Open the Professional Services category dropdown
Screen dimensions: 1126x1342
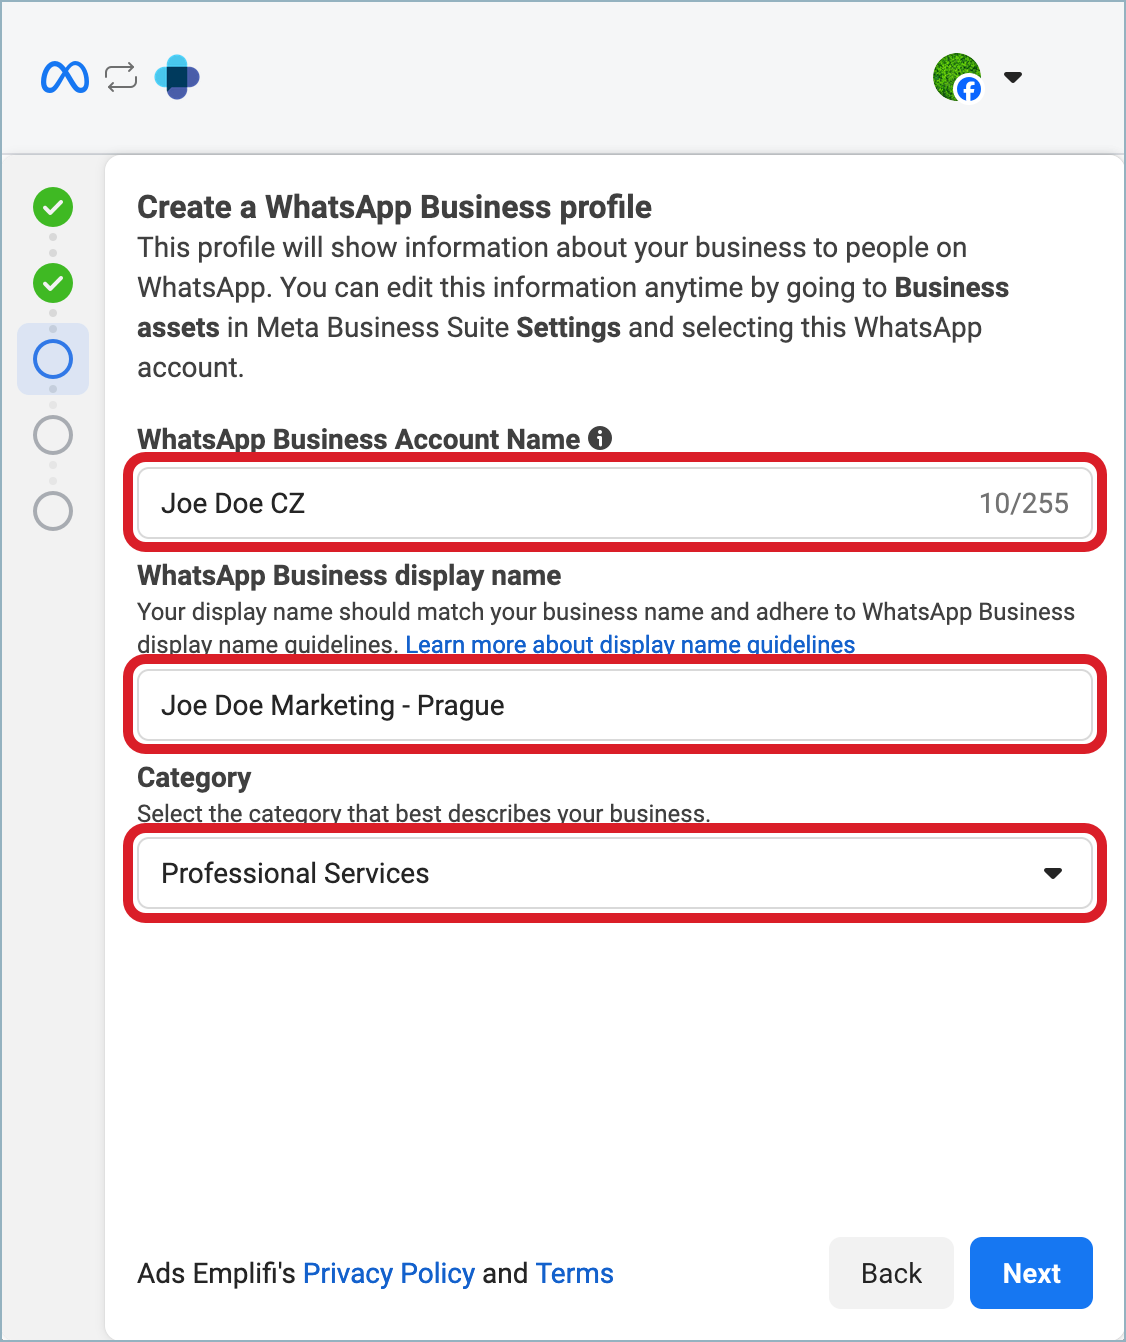click(614, 873)
